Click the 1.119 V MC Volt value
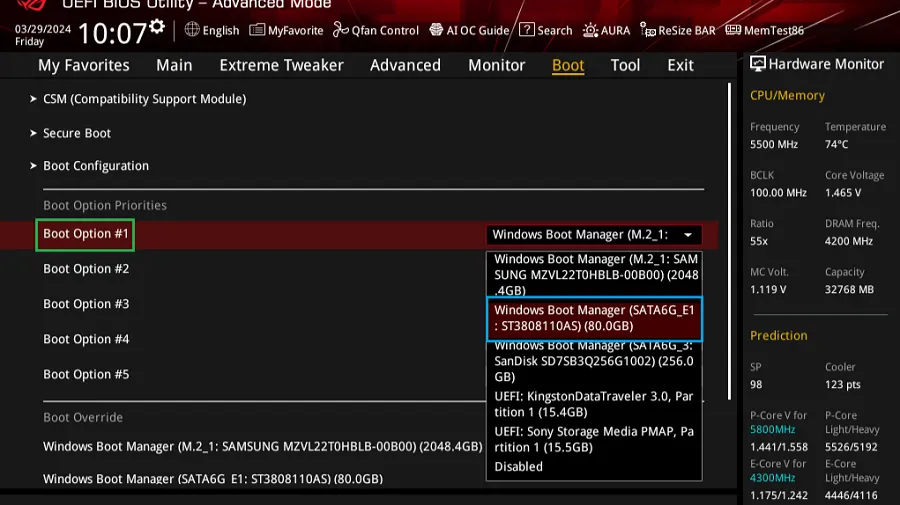Screen dimensions: 900x505 768,289
